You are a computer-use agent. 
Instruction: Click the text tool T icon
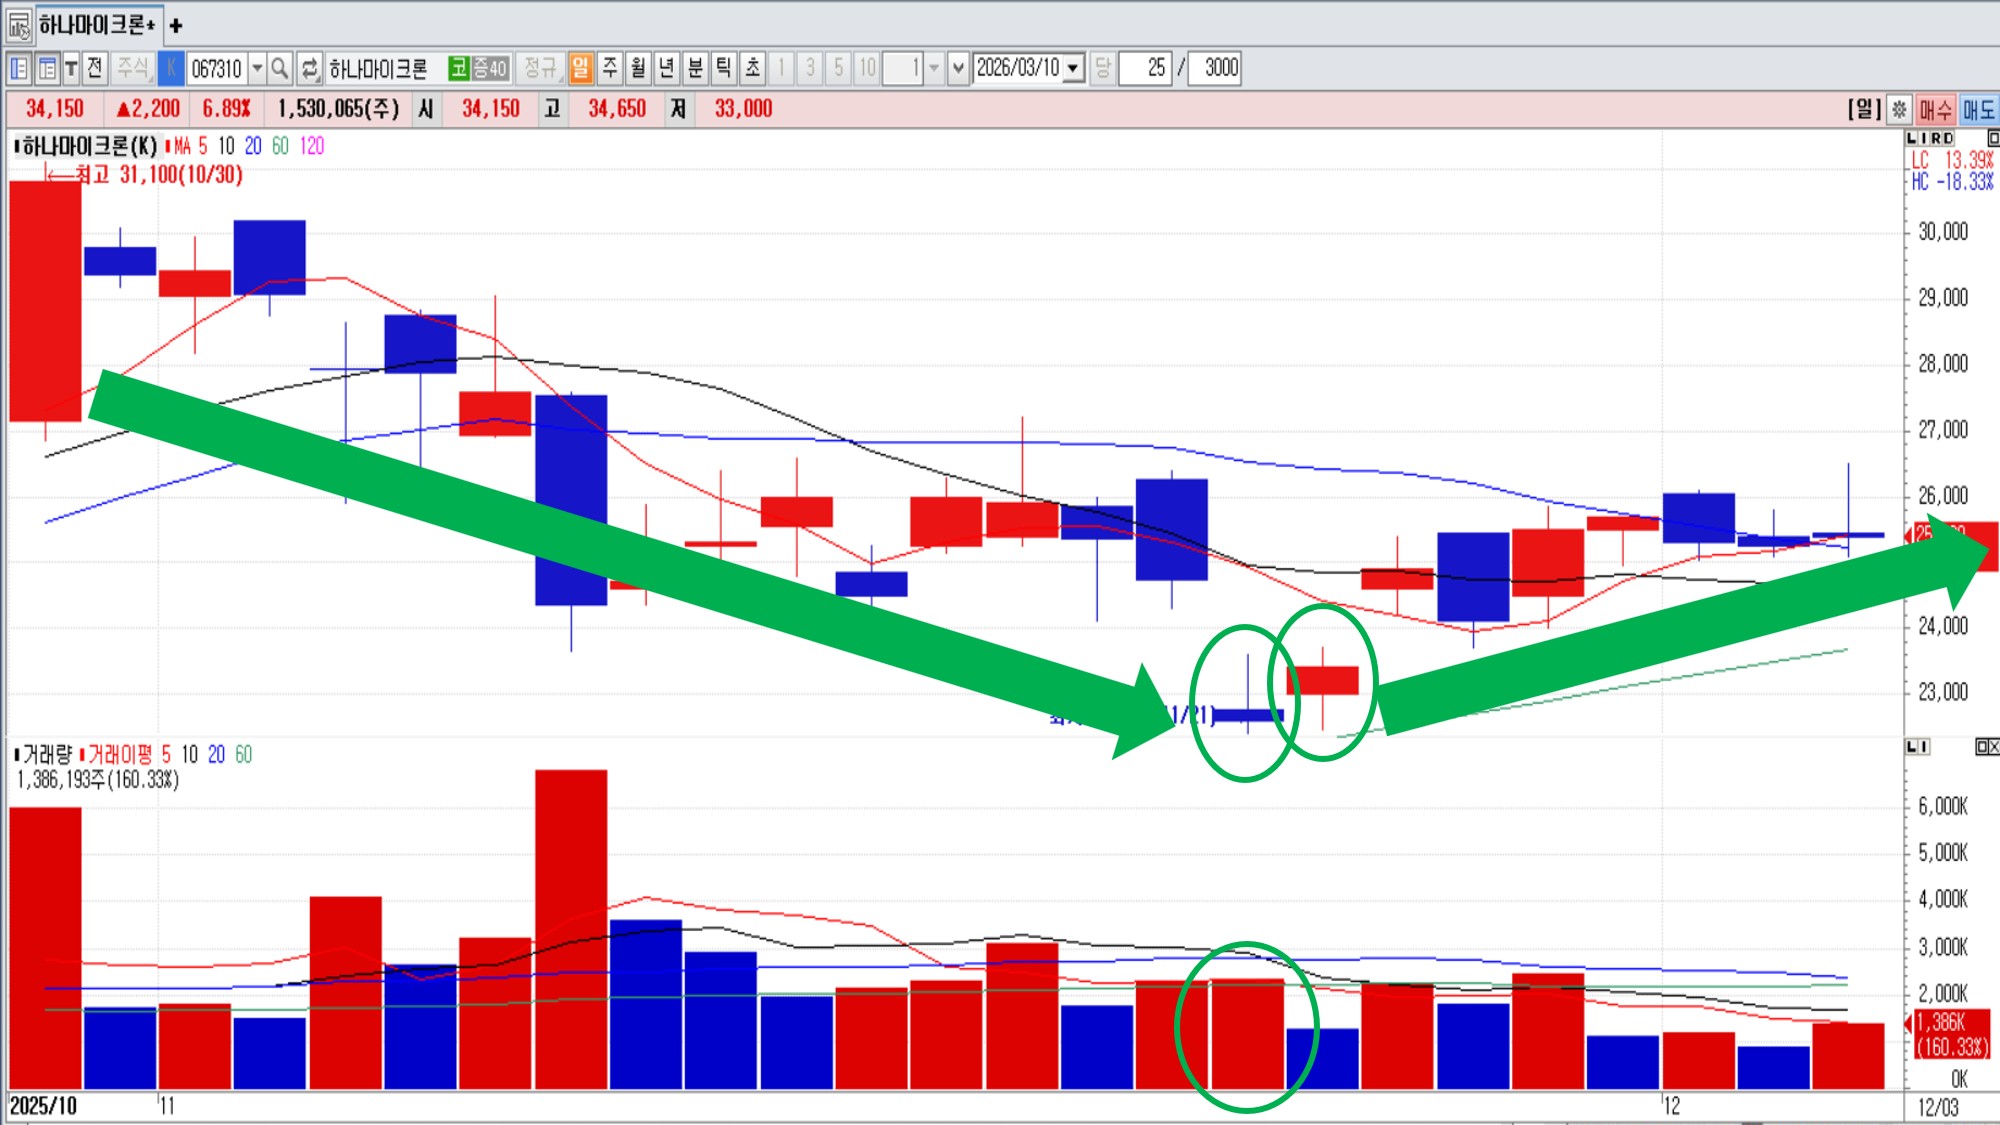(x=71, y=68)
